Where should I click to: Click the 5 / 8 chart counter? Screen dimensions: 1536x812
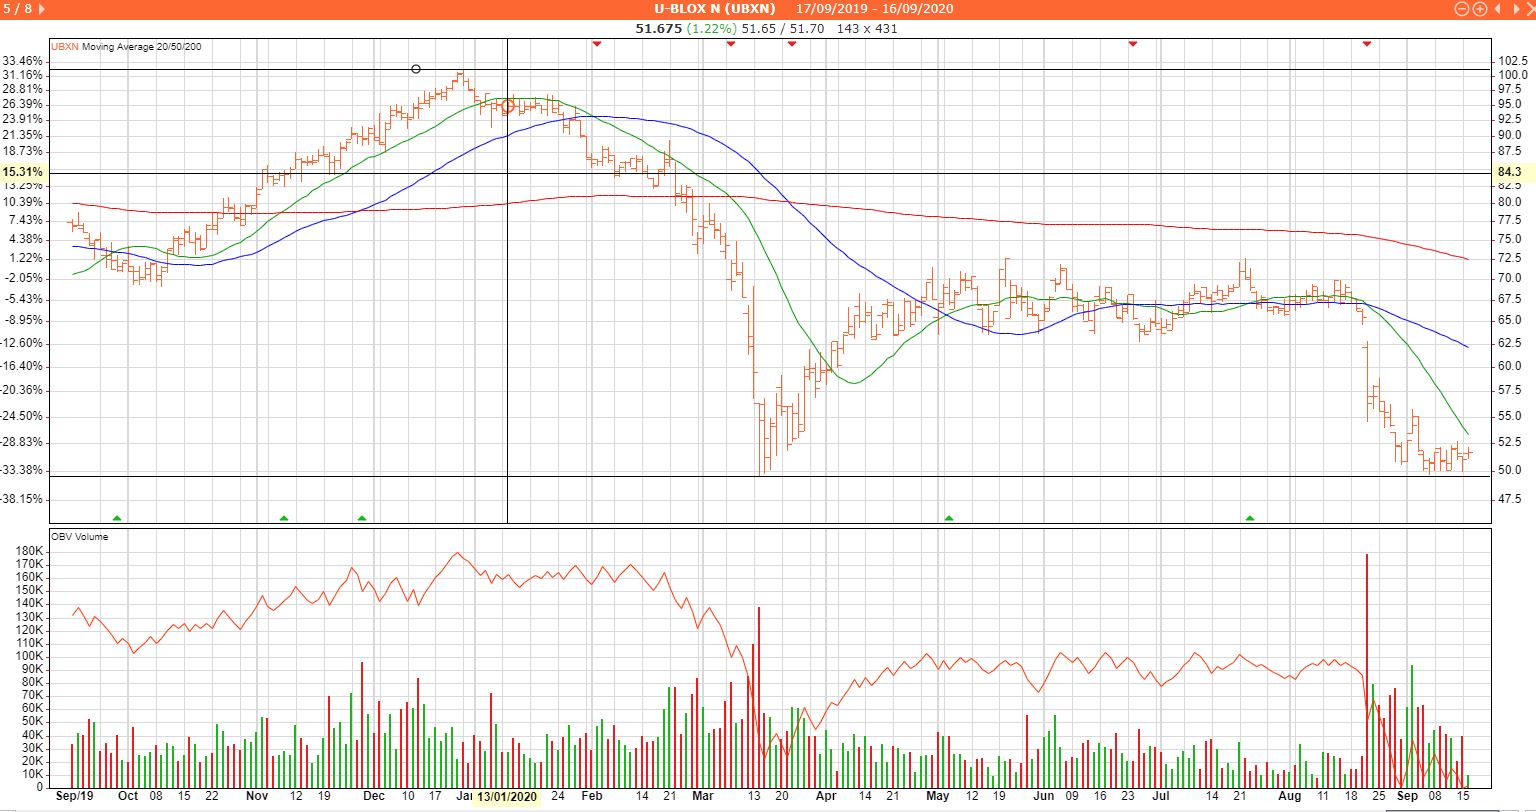(x=19, y=9)
